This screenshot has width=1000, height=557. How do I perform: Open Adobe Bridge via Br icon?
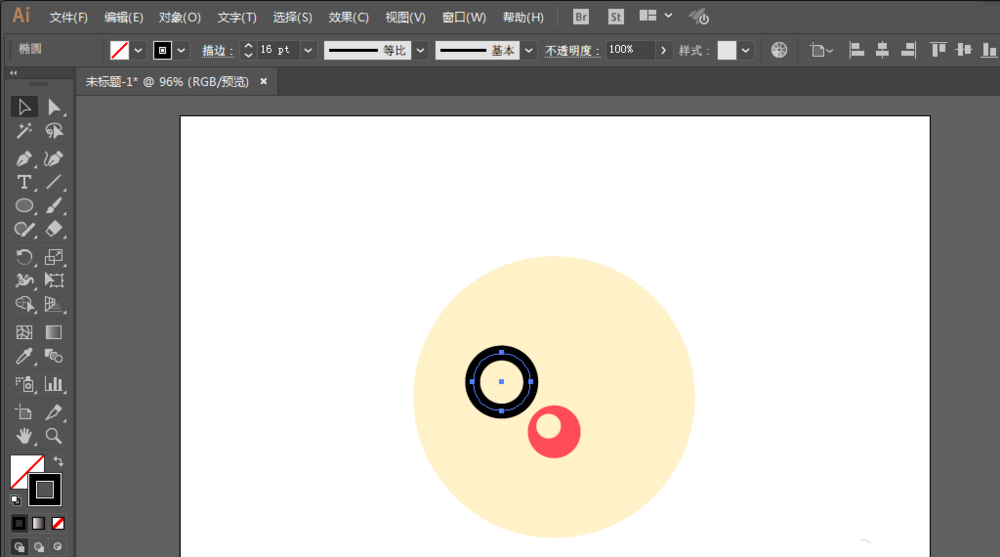581,17
